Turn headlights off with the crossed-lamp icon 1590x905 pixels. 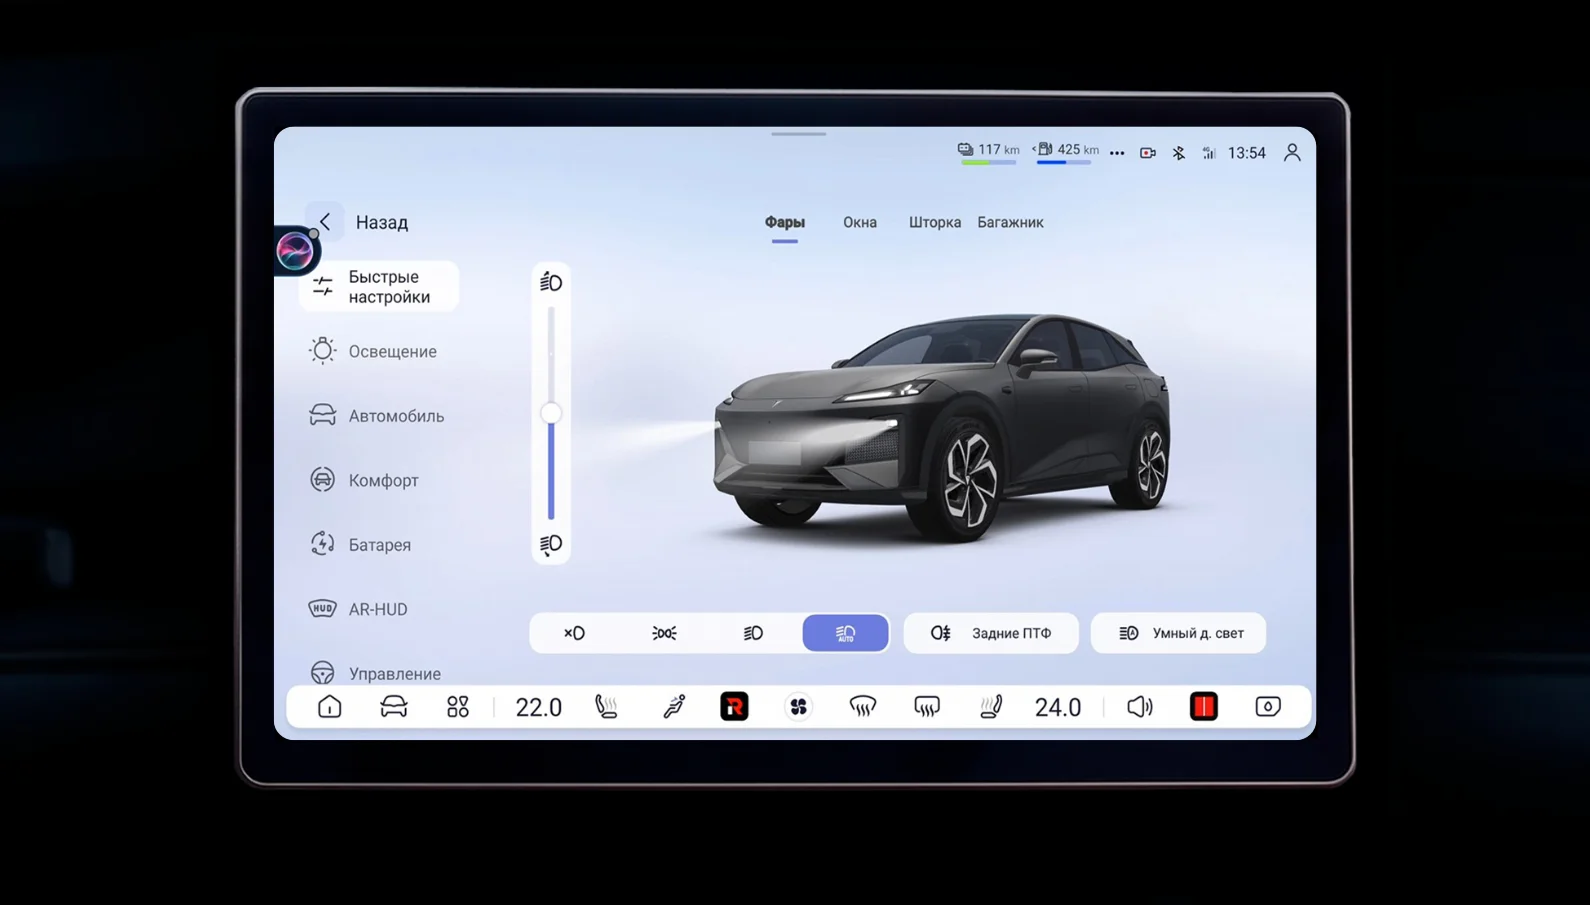click(x=574, y=633)
